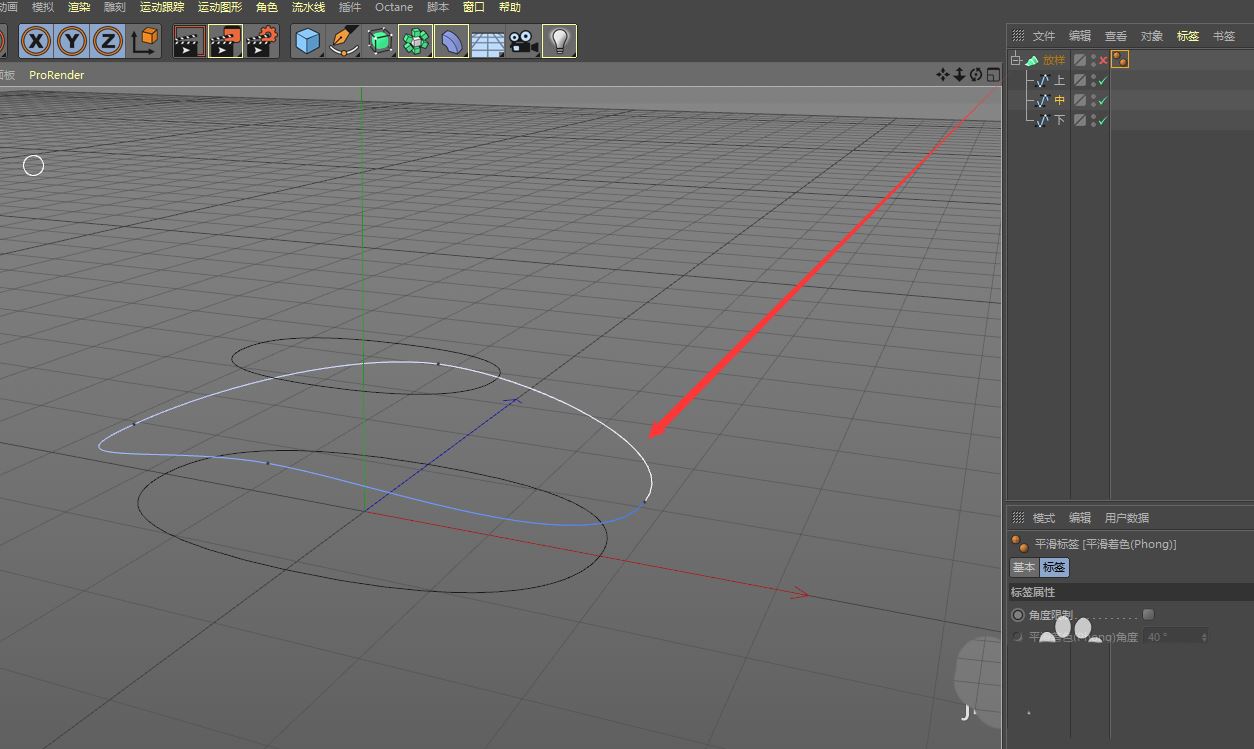
Task: Disable the 中 spline green checkmark
Action: pos(1103,100)
